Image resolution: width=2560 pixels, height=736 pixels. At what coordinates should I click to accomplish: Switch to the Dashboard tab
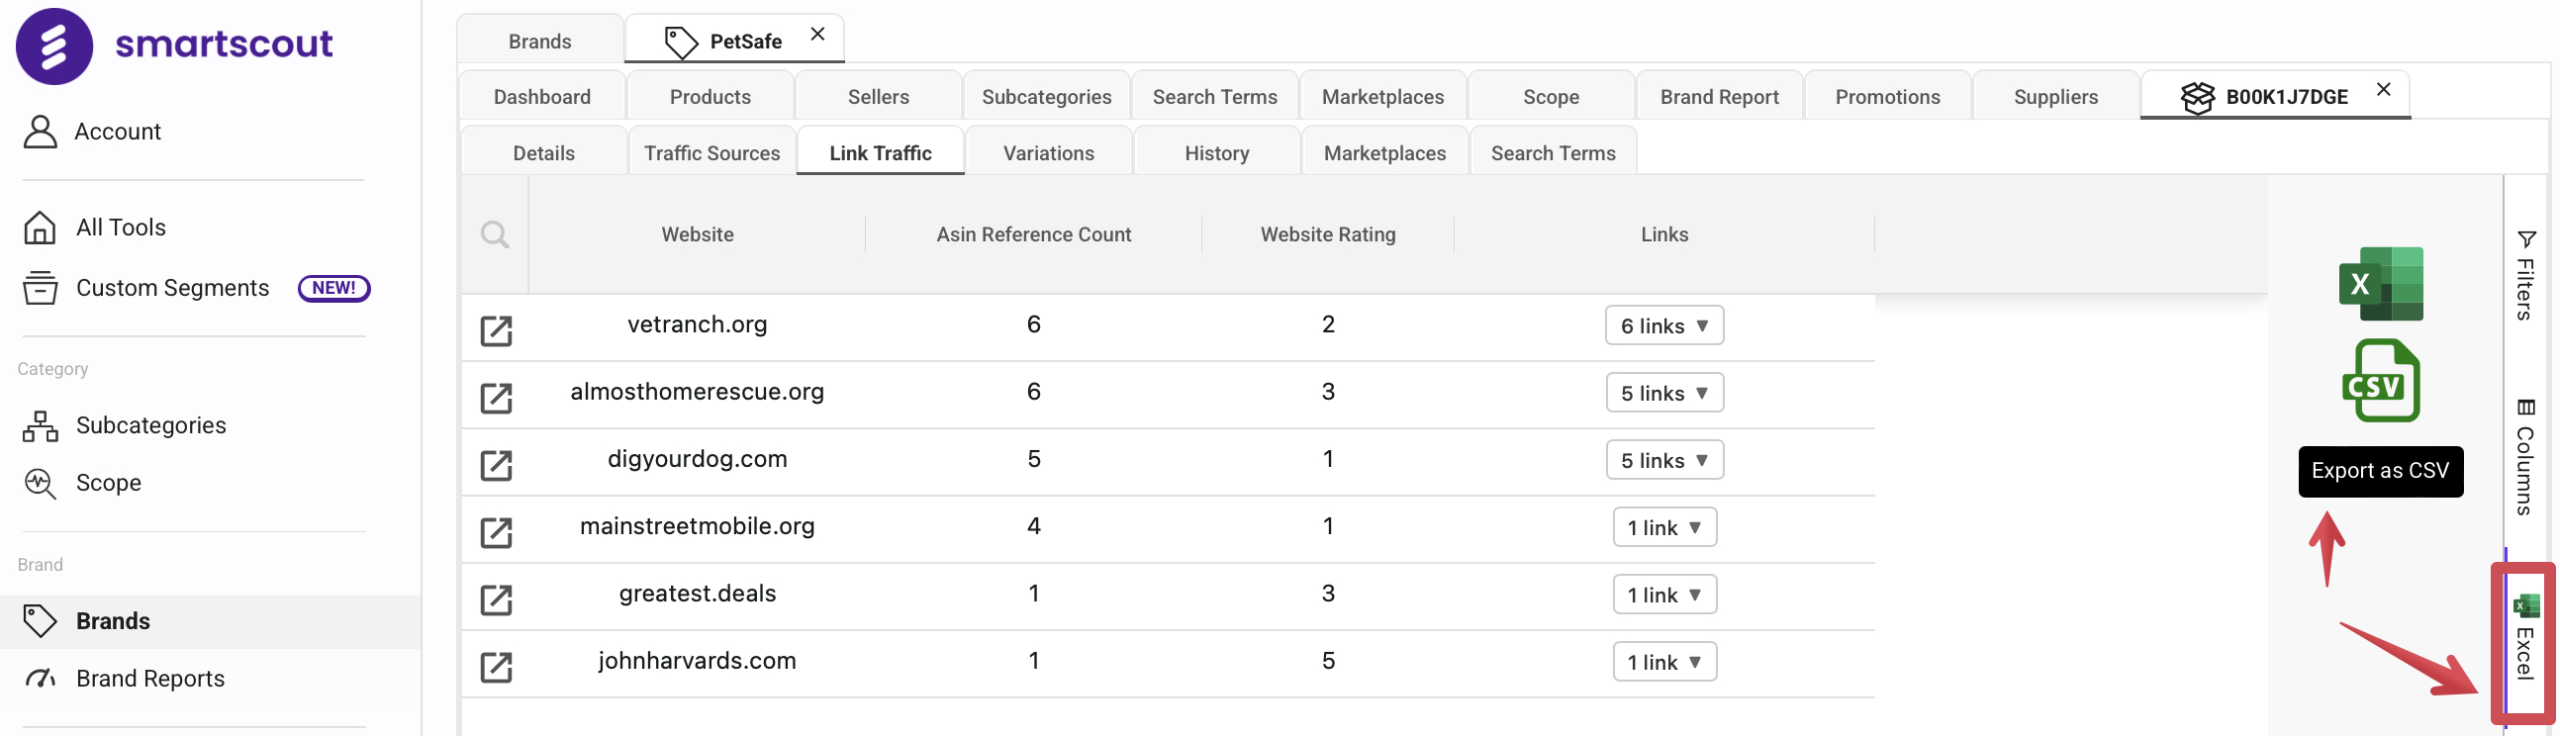[x=542, y=97]
